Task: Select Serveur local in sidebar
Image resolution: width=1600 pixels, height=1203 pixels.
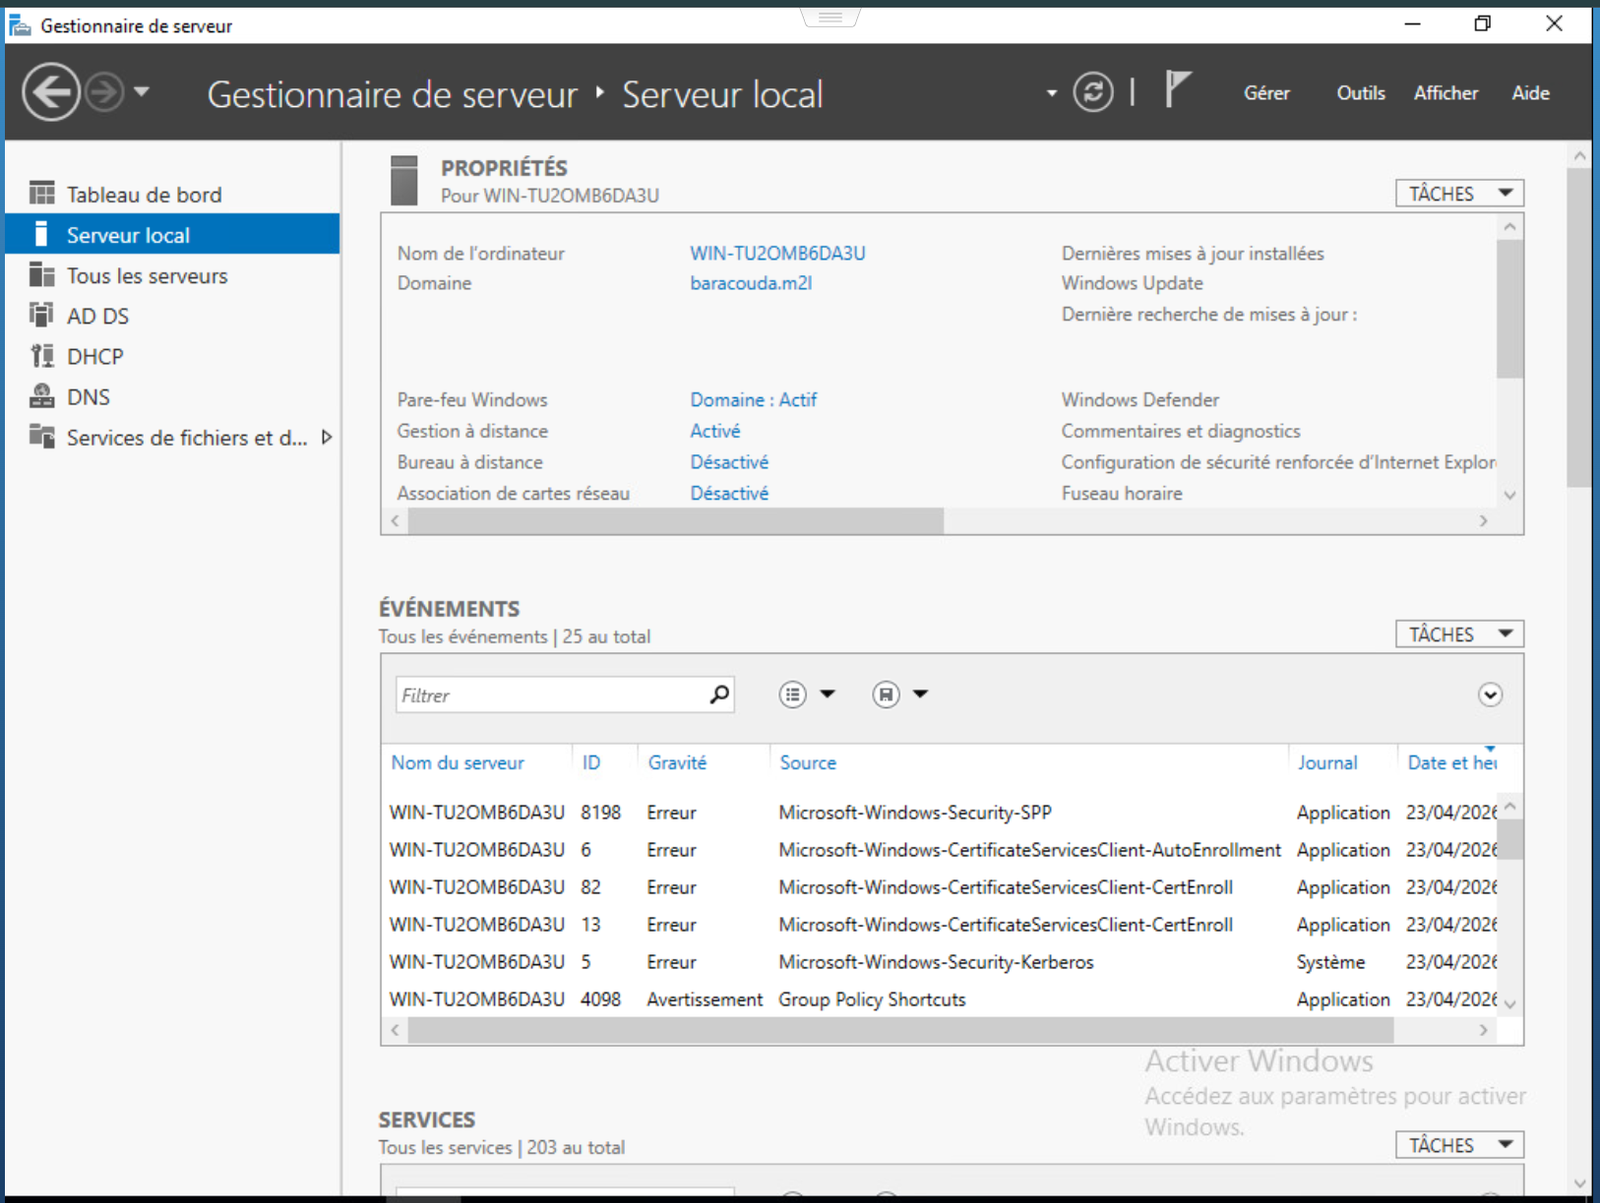Action: tap(172, 234)
